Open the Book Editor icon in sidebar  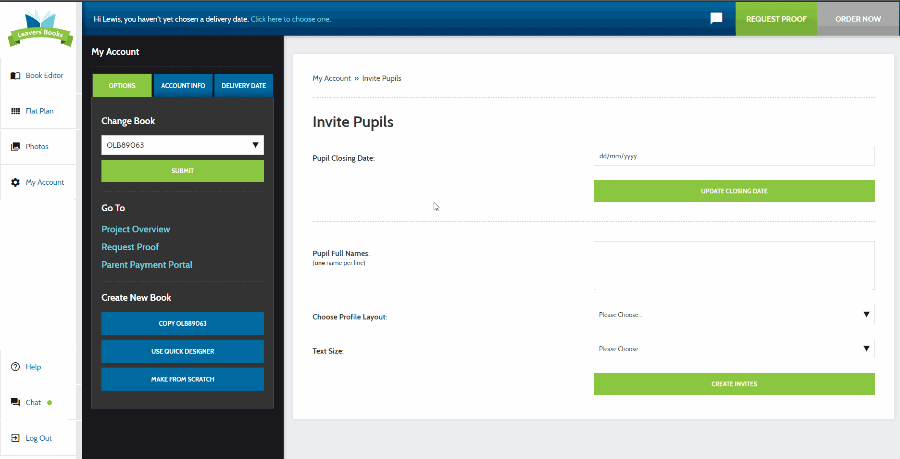[16, 75]
